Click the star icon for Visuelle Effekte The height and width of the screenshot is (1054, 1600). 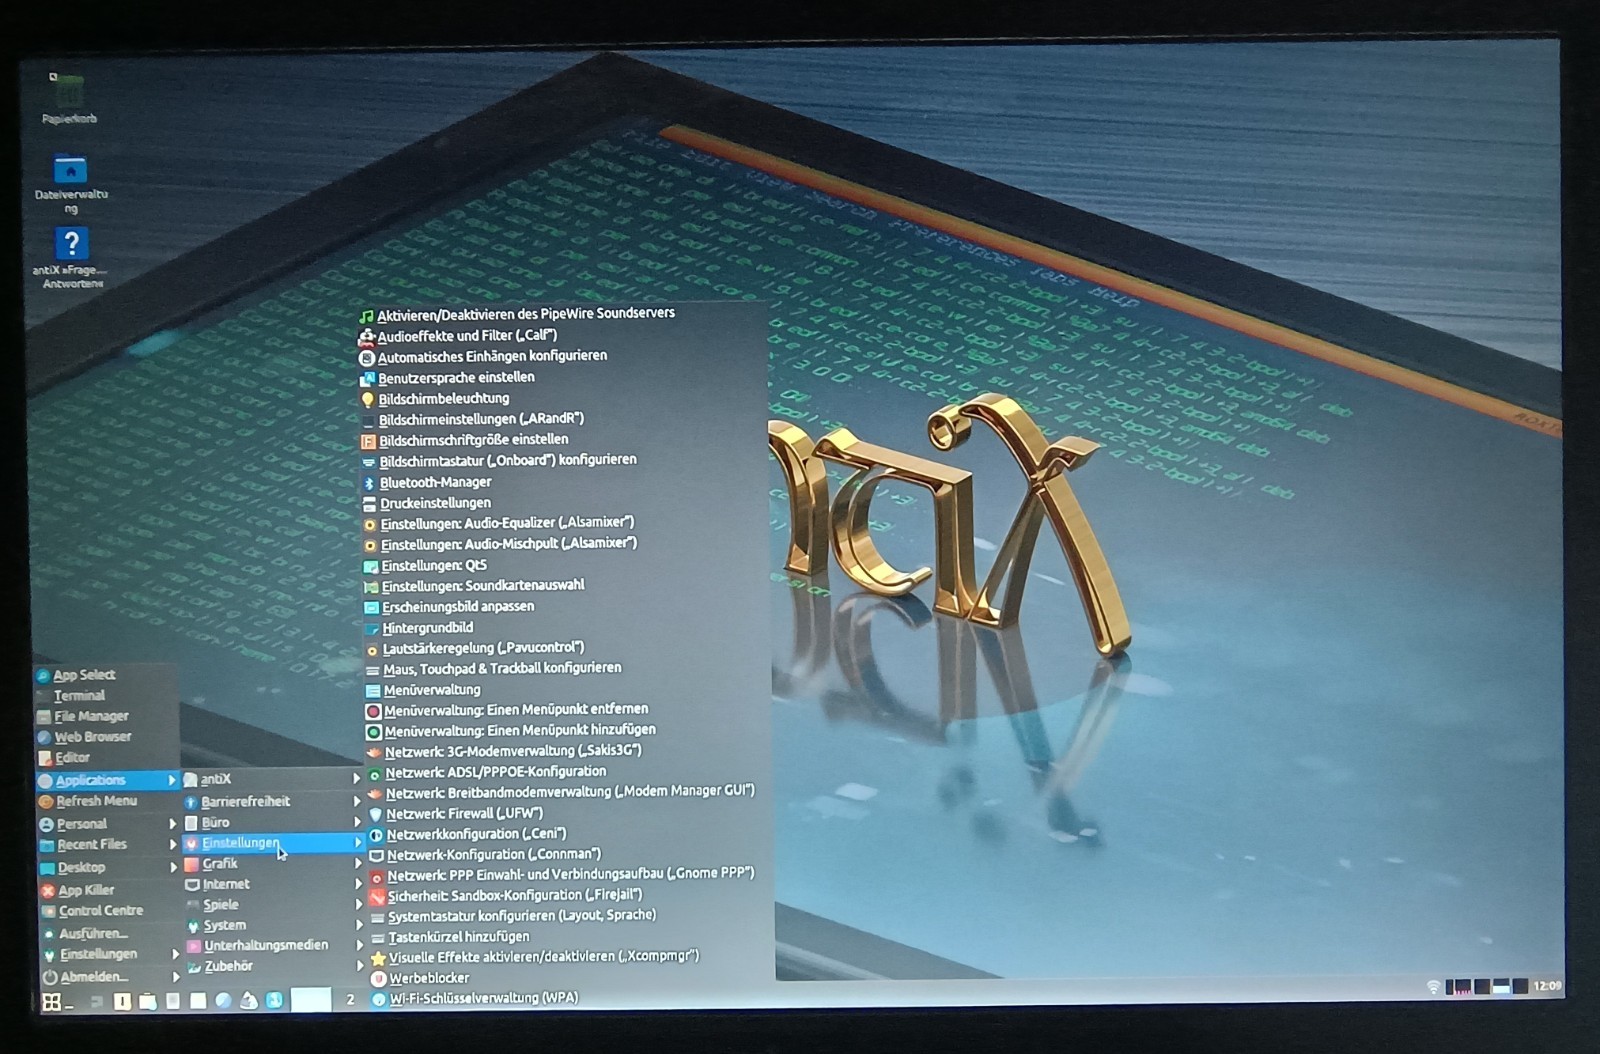coord(378,958)
